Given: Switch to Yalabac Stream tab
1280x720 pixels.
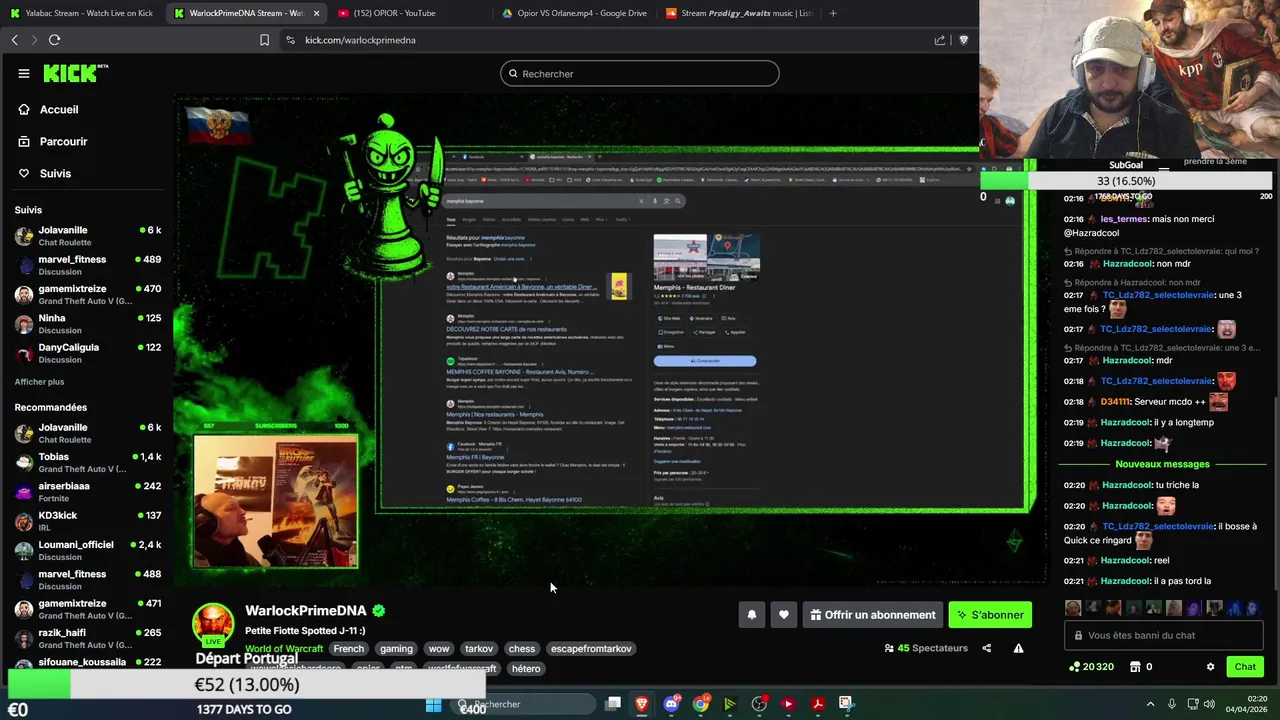Looking at the screenshot, I should (x=82, y=13).
